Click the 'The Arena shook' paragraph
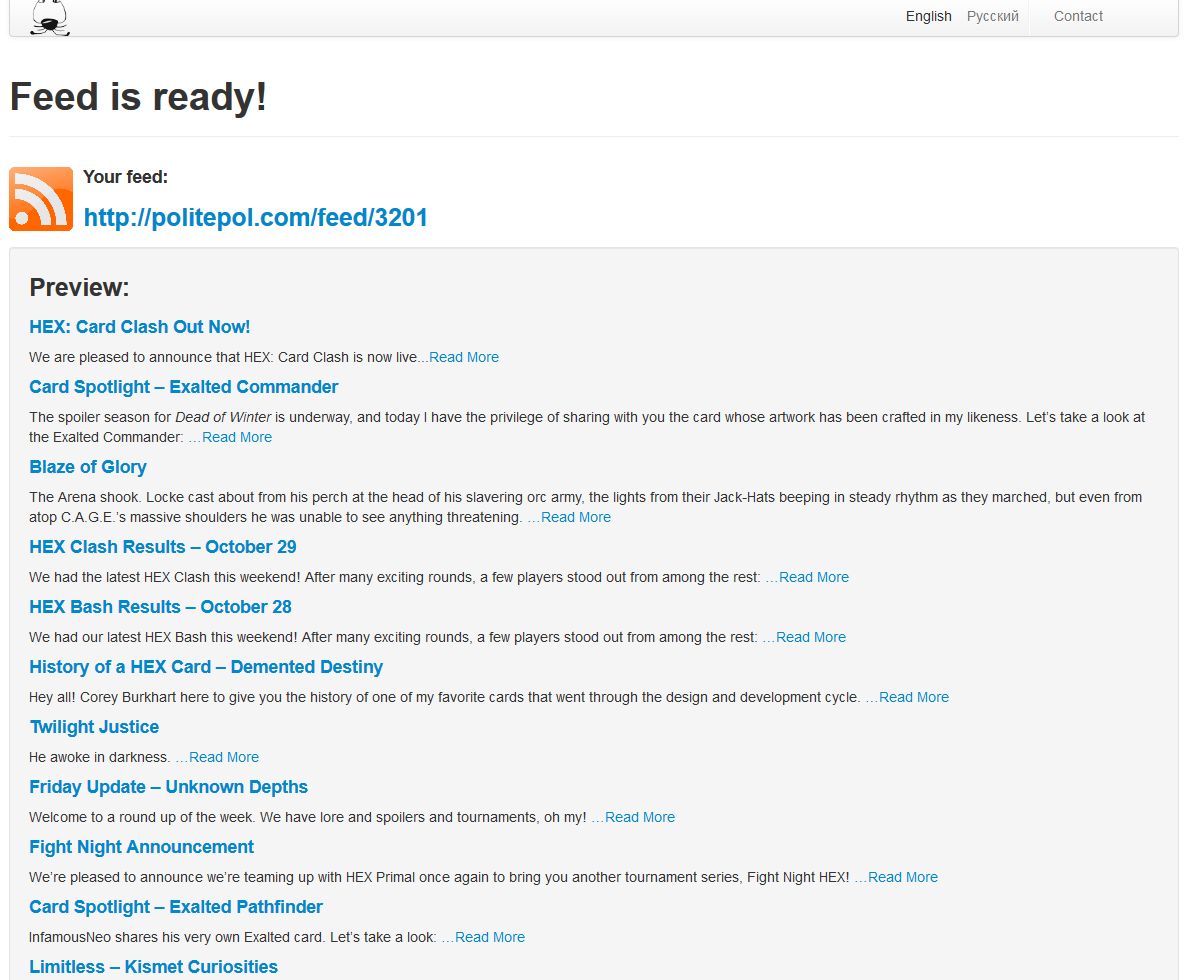Image resolution: width=1192 pixels, height=980 pixels. click(x=585, y=507)
